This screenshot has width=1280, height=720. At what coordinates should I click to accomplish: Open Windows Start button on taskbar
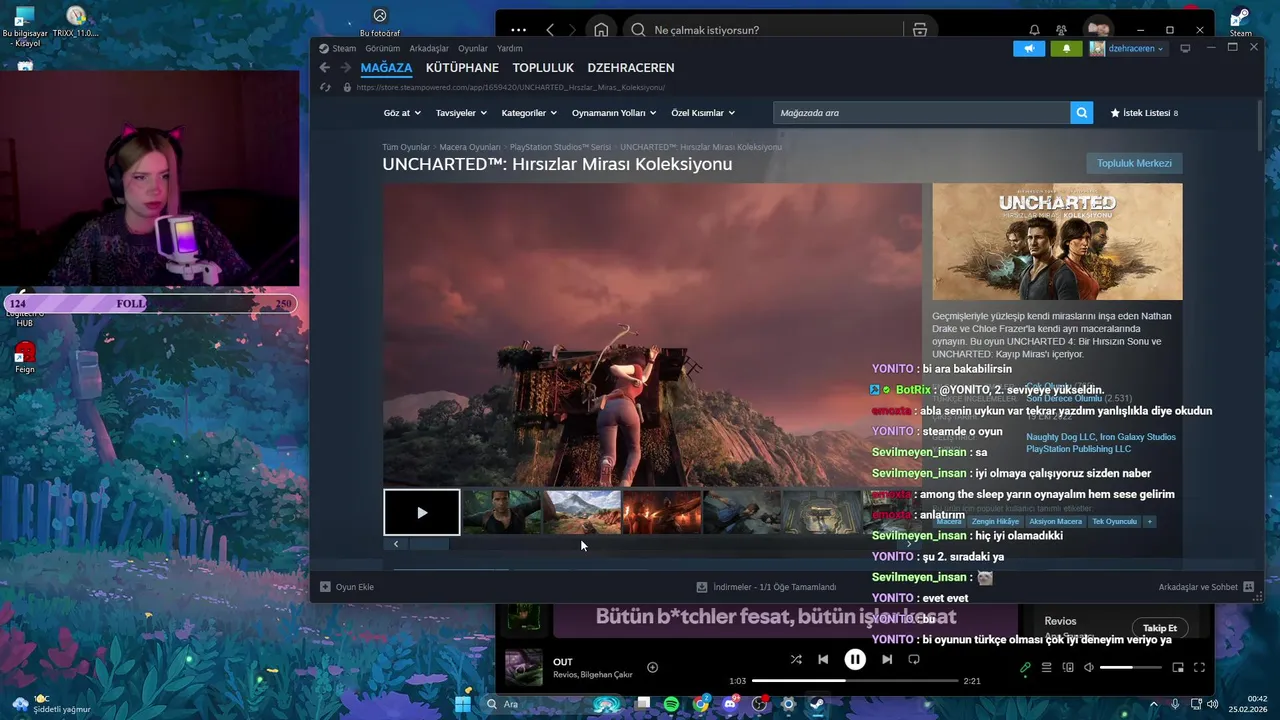click(x=462, y=704)
